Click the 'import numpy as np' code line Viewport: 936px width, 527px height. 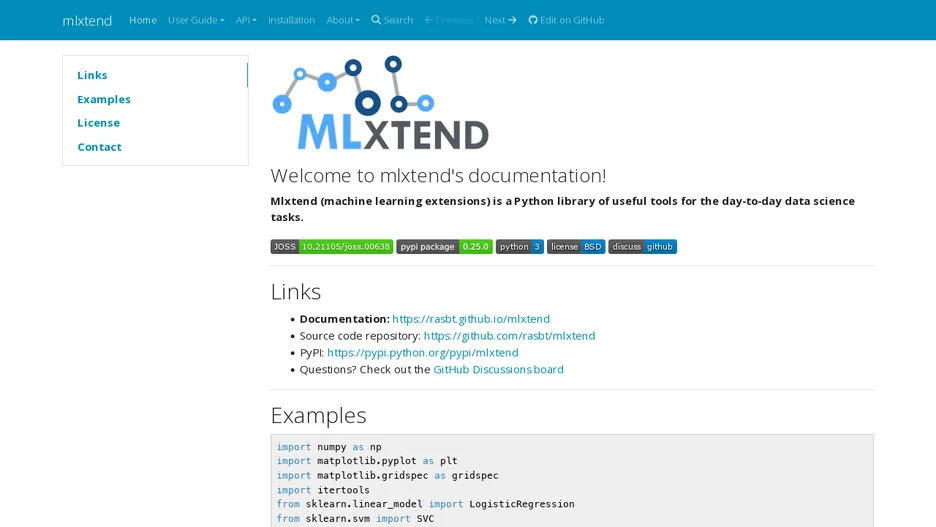point(329,446)
